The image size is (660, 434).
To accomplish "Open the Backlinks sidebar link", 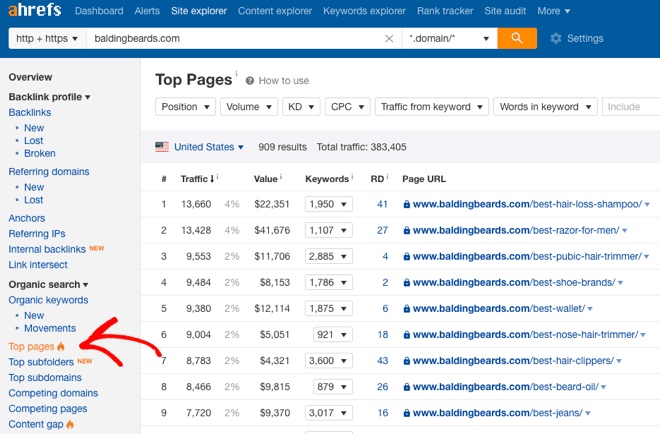I will pos(30,112).
